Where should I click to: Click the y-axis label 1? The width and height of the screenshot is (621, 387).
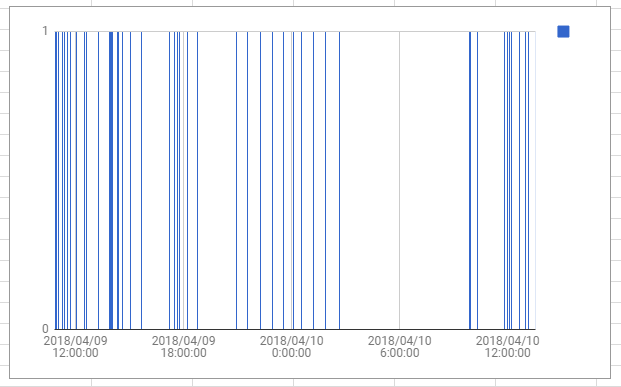tap(45, 31)
